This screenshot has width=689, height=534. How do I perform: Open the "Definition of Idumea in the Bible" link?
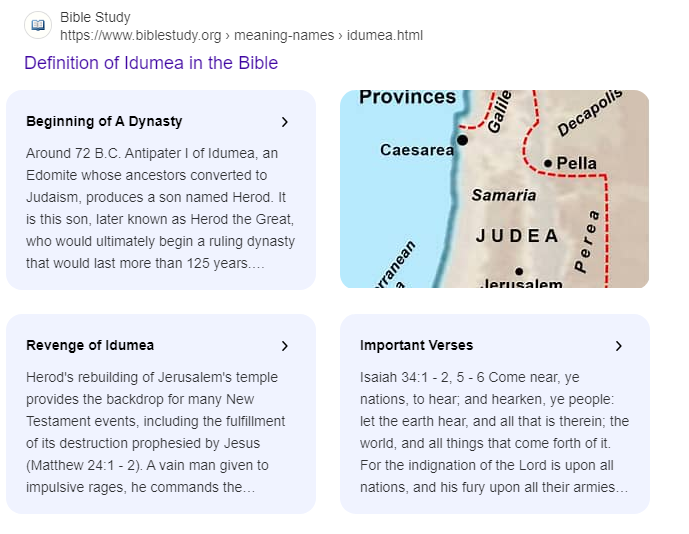pos(151,63)
